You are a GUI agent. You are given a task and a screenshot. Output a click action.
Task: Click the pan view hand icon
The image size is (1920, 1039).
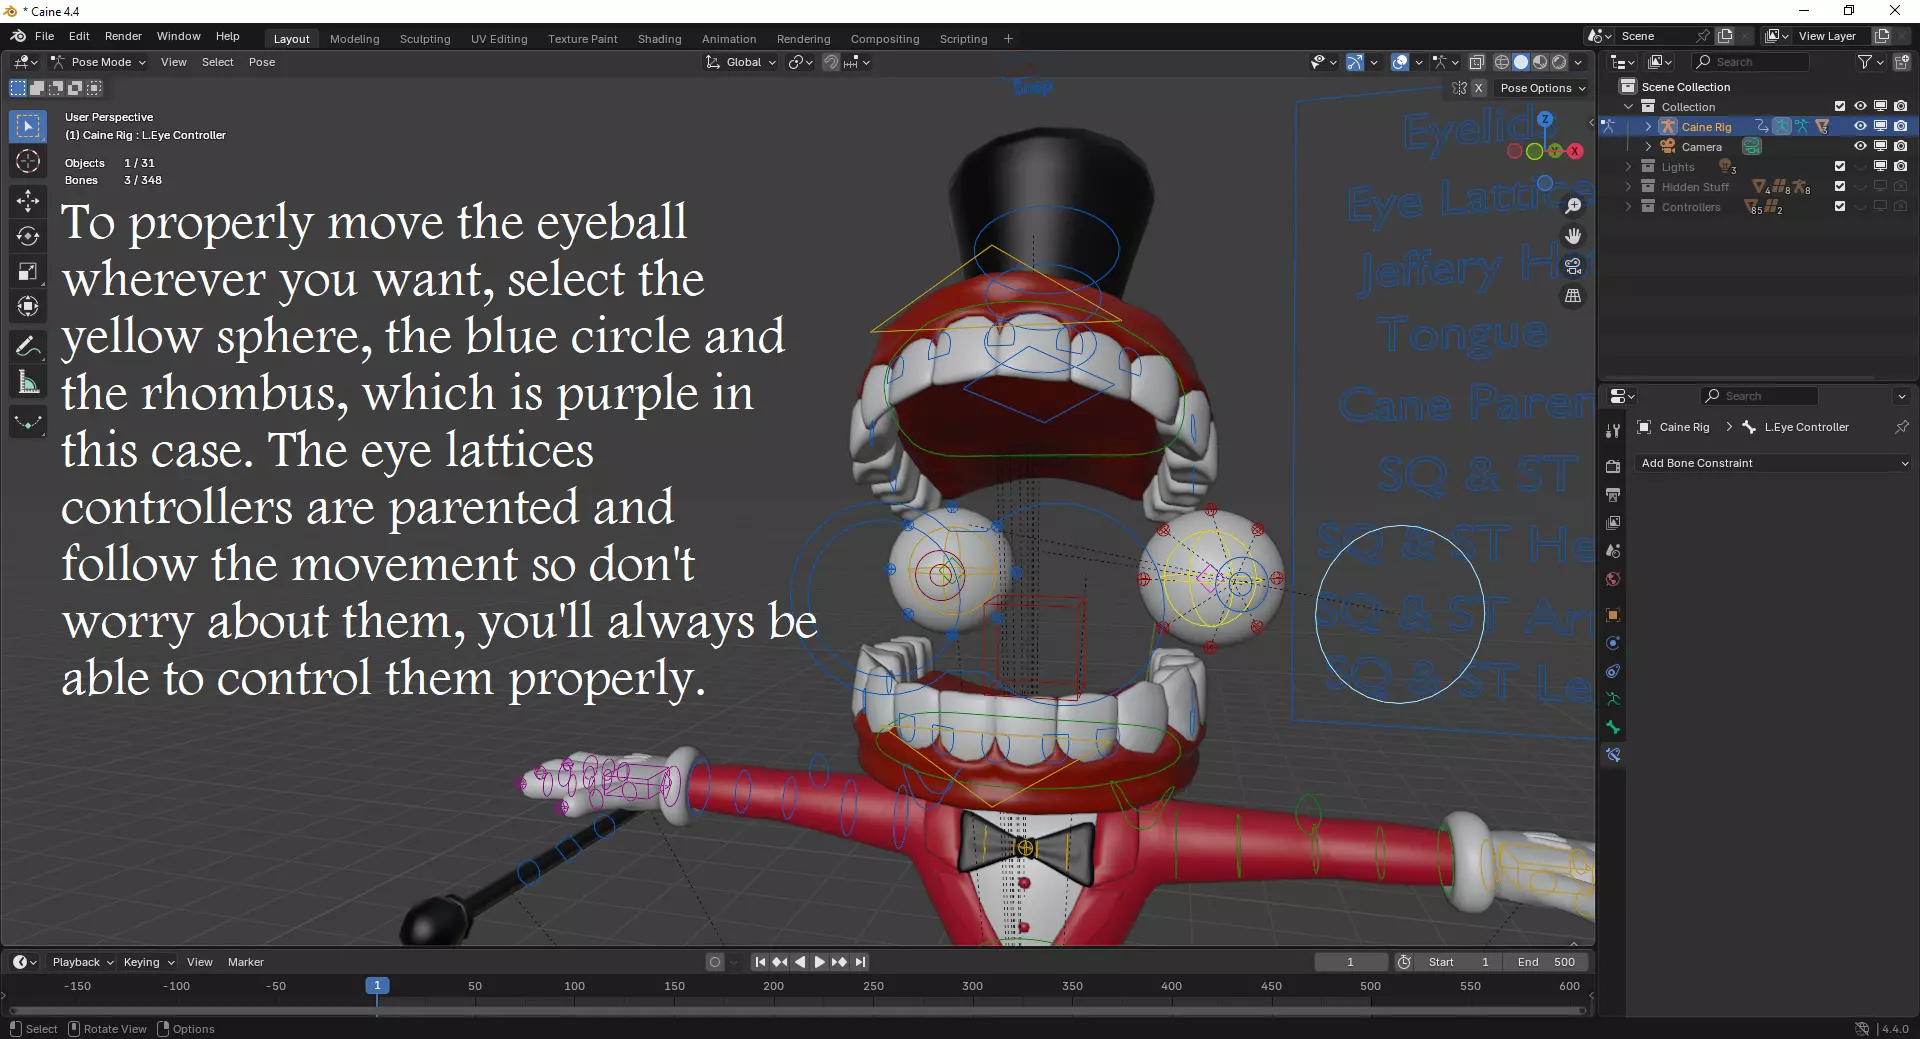1573,236
